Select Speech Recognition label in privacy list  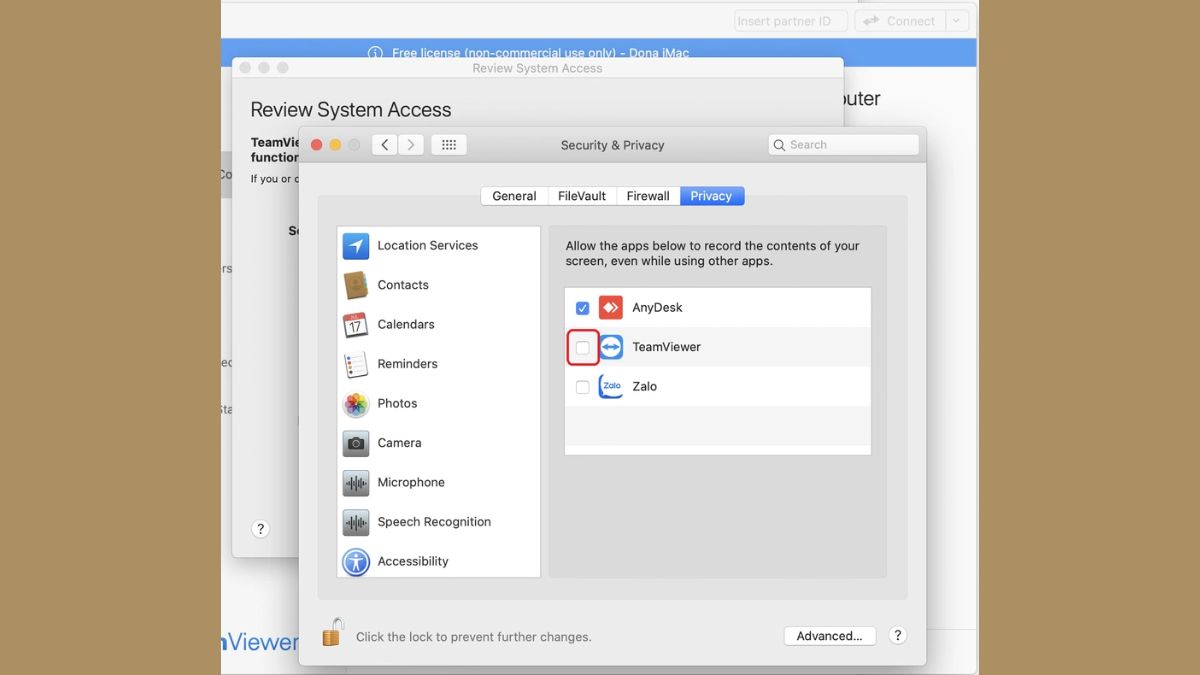(x=434, y=522)
